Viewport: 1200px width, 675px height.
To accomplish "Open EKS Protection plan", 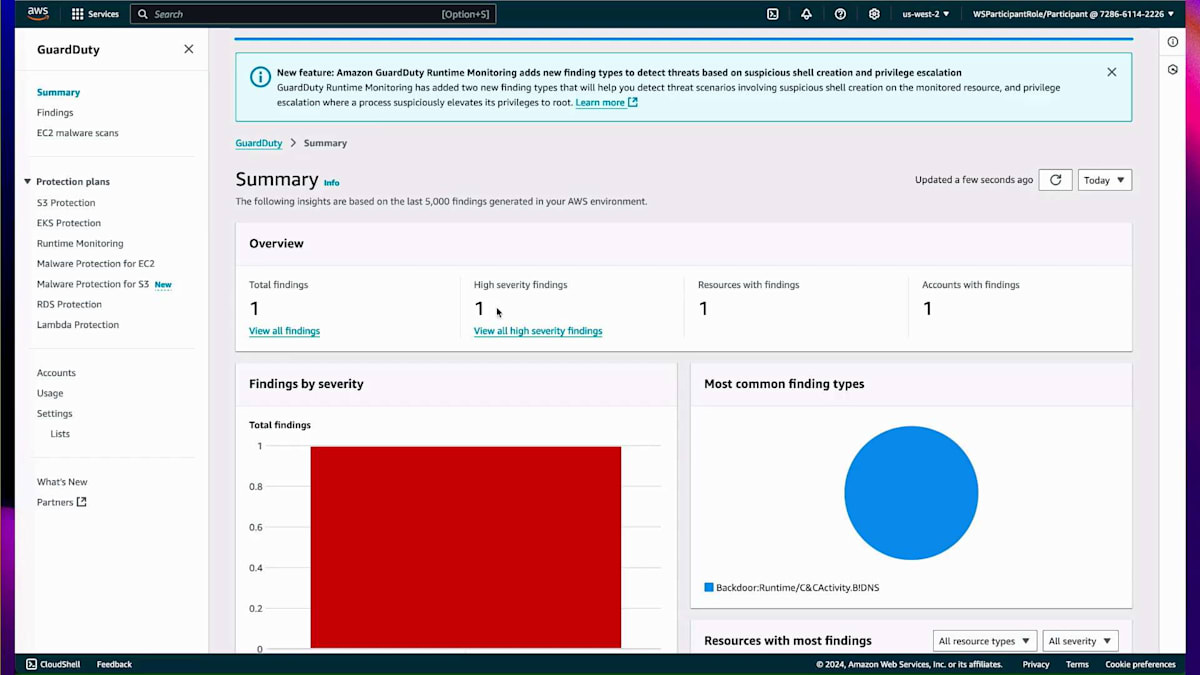I will point(69,223).
